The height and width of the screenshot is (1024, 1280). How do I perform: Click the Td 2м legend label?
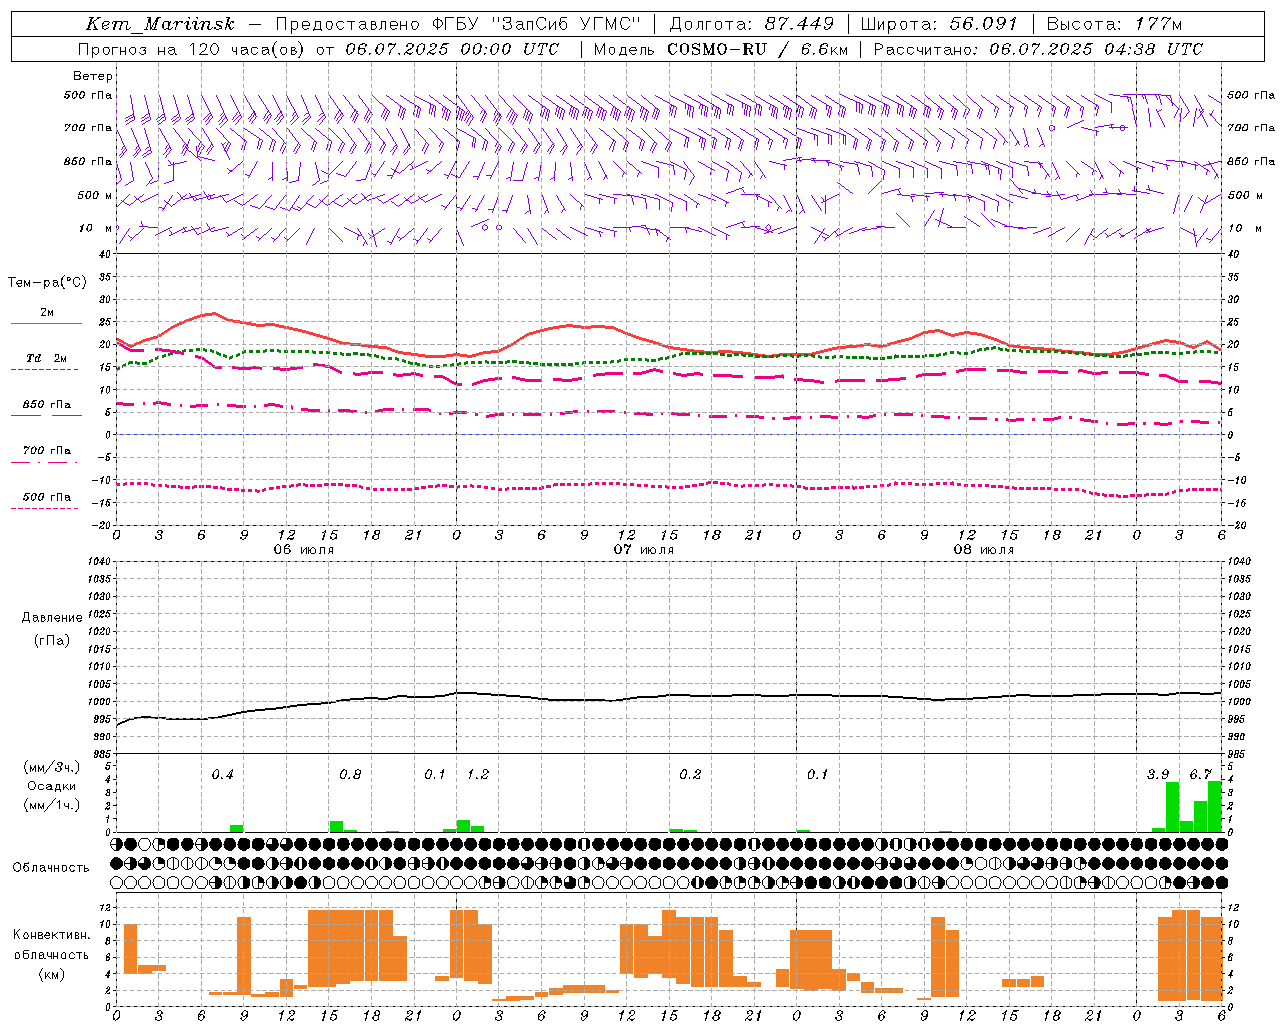pos(47,358)
